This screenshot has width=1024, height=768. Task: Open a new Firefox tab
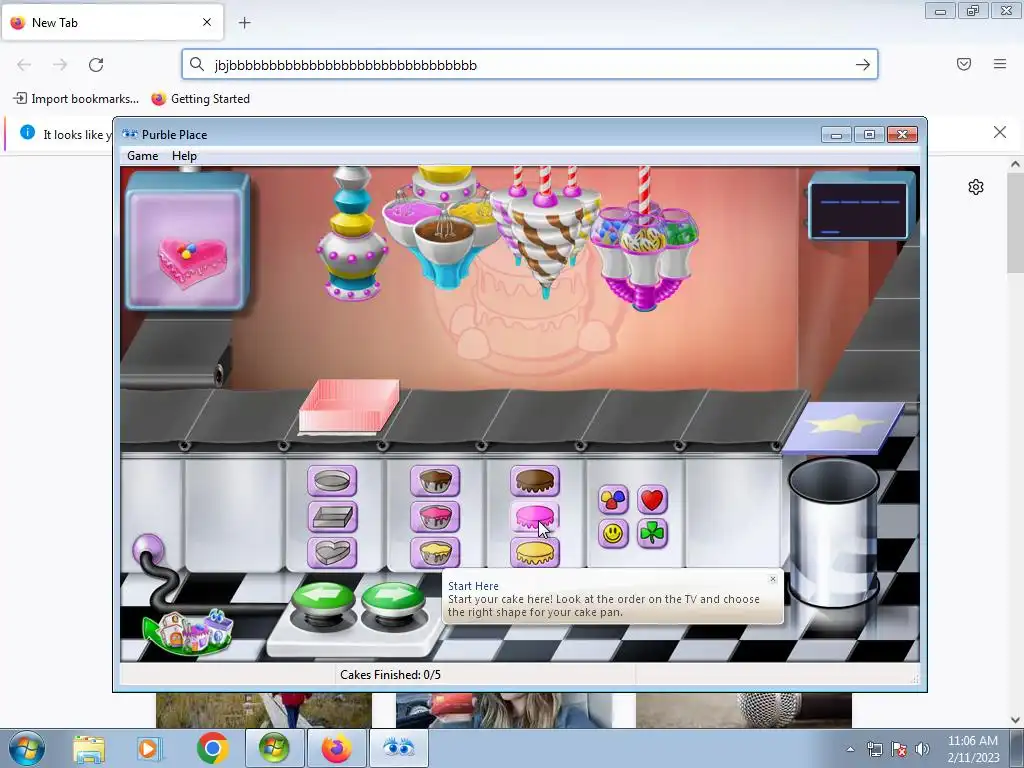(244, 23)
